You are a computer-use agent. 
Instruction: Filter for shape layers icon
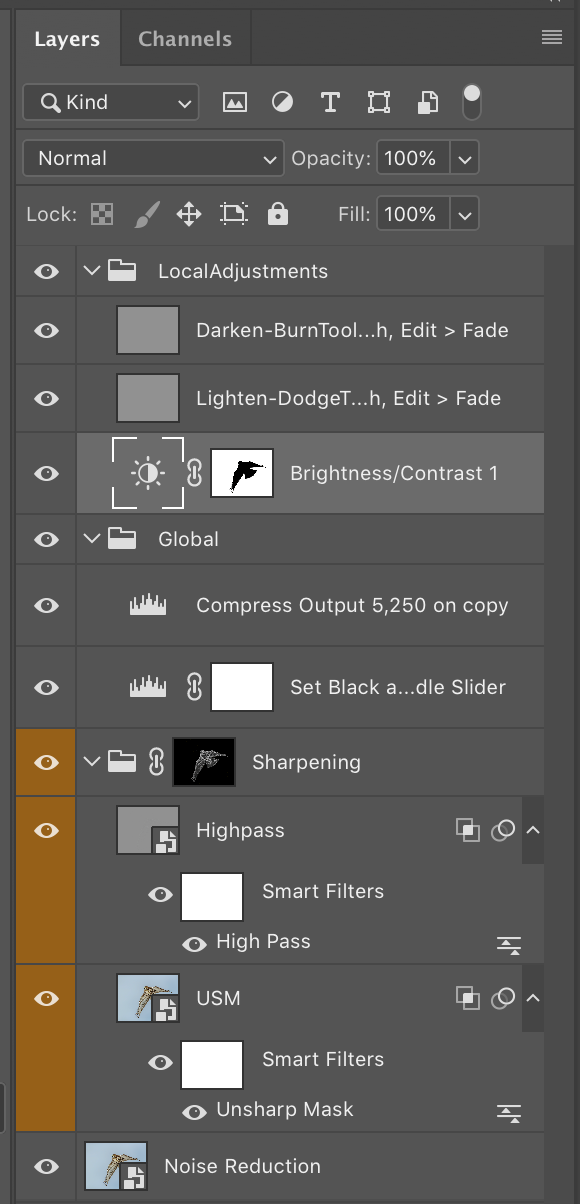pos(379,102)
